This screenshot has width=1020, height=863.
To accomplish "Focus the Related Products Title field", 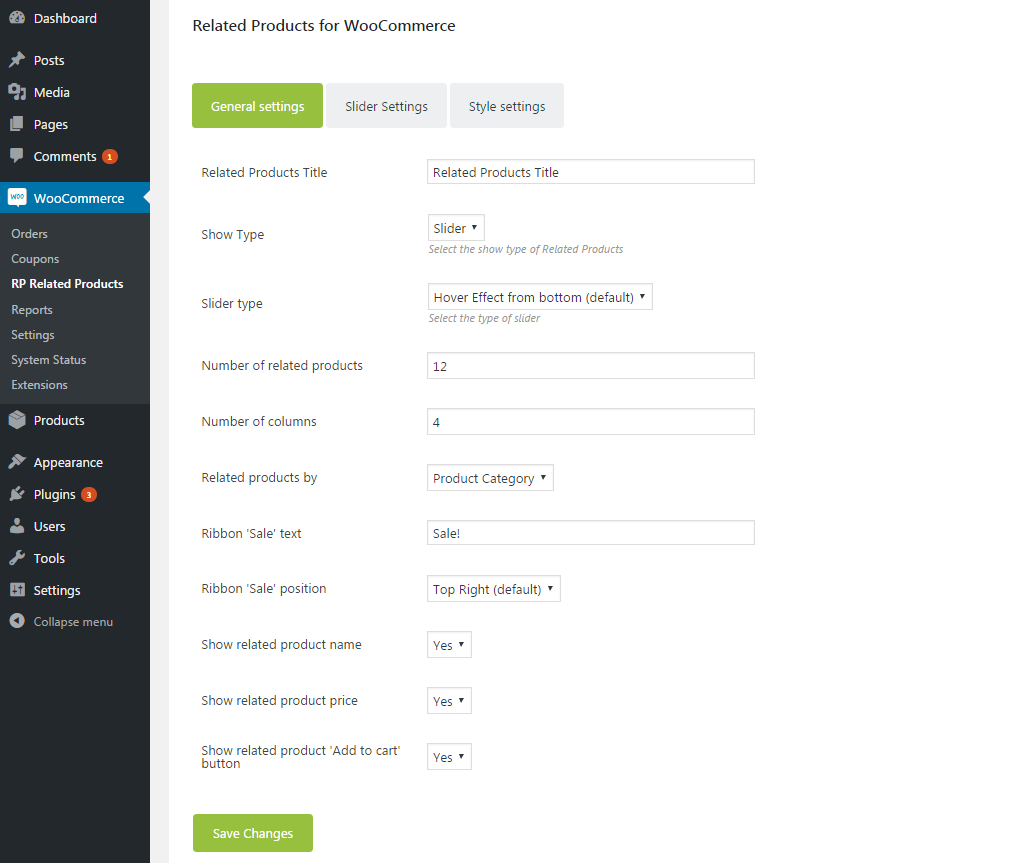I will [x=591, y=172].
